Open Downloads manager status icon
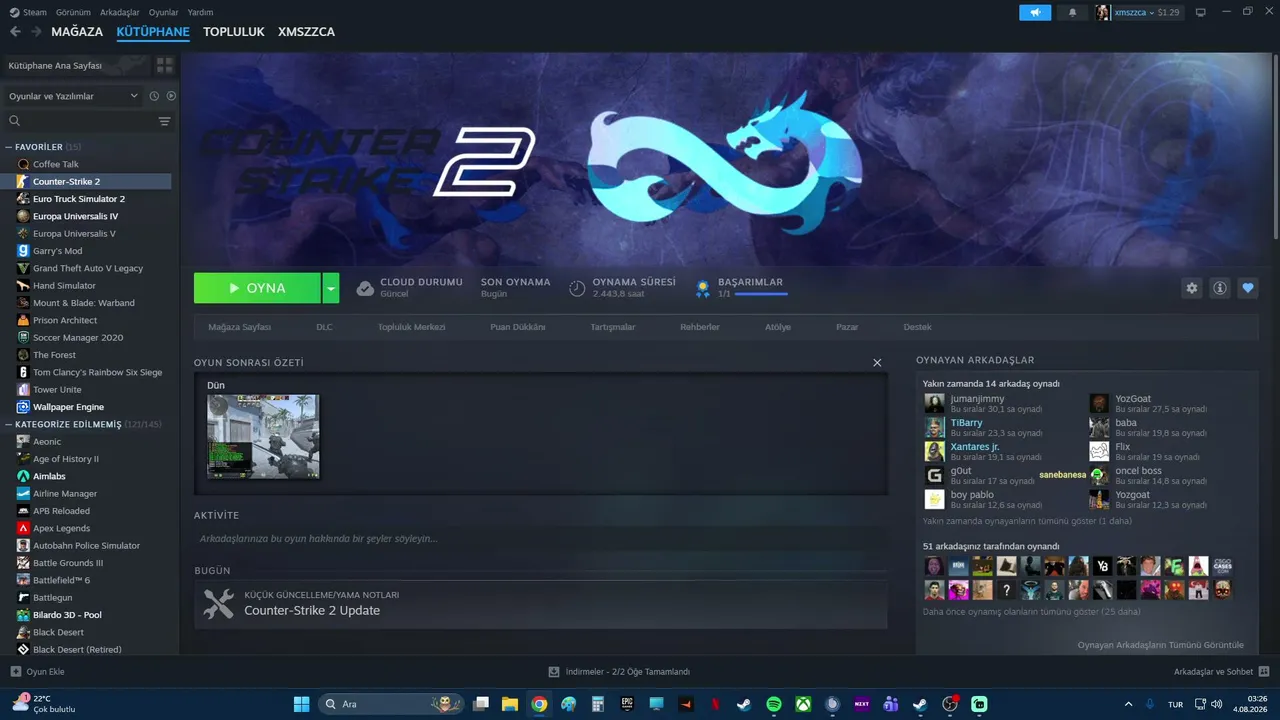 pos(554,672)
